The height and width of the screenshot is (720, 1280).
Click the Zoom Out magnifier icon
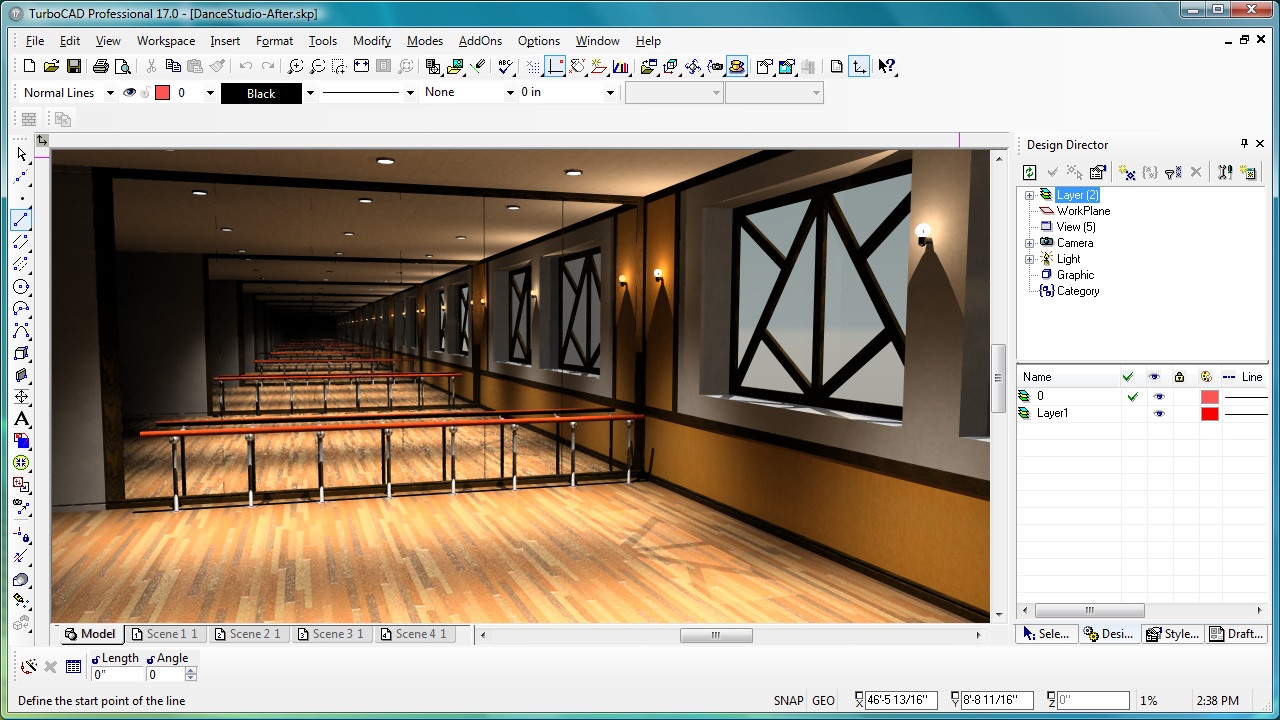(317, 67)
